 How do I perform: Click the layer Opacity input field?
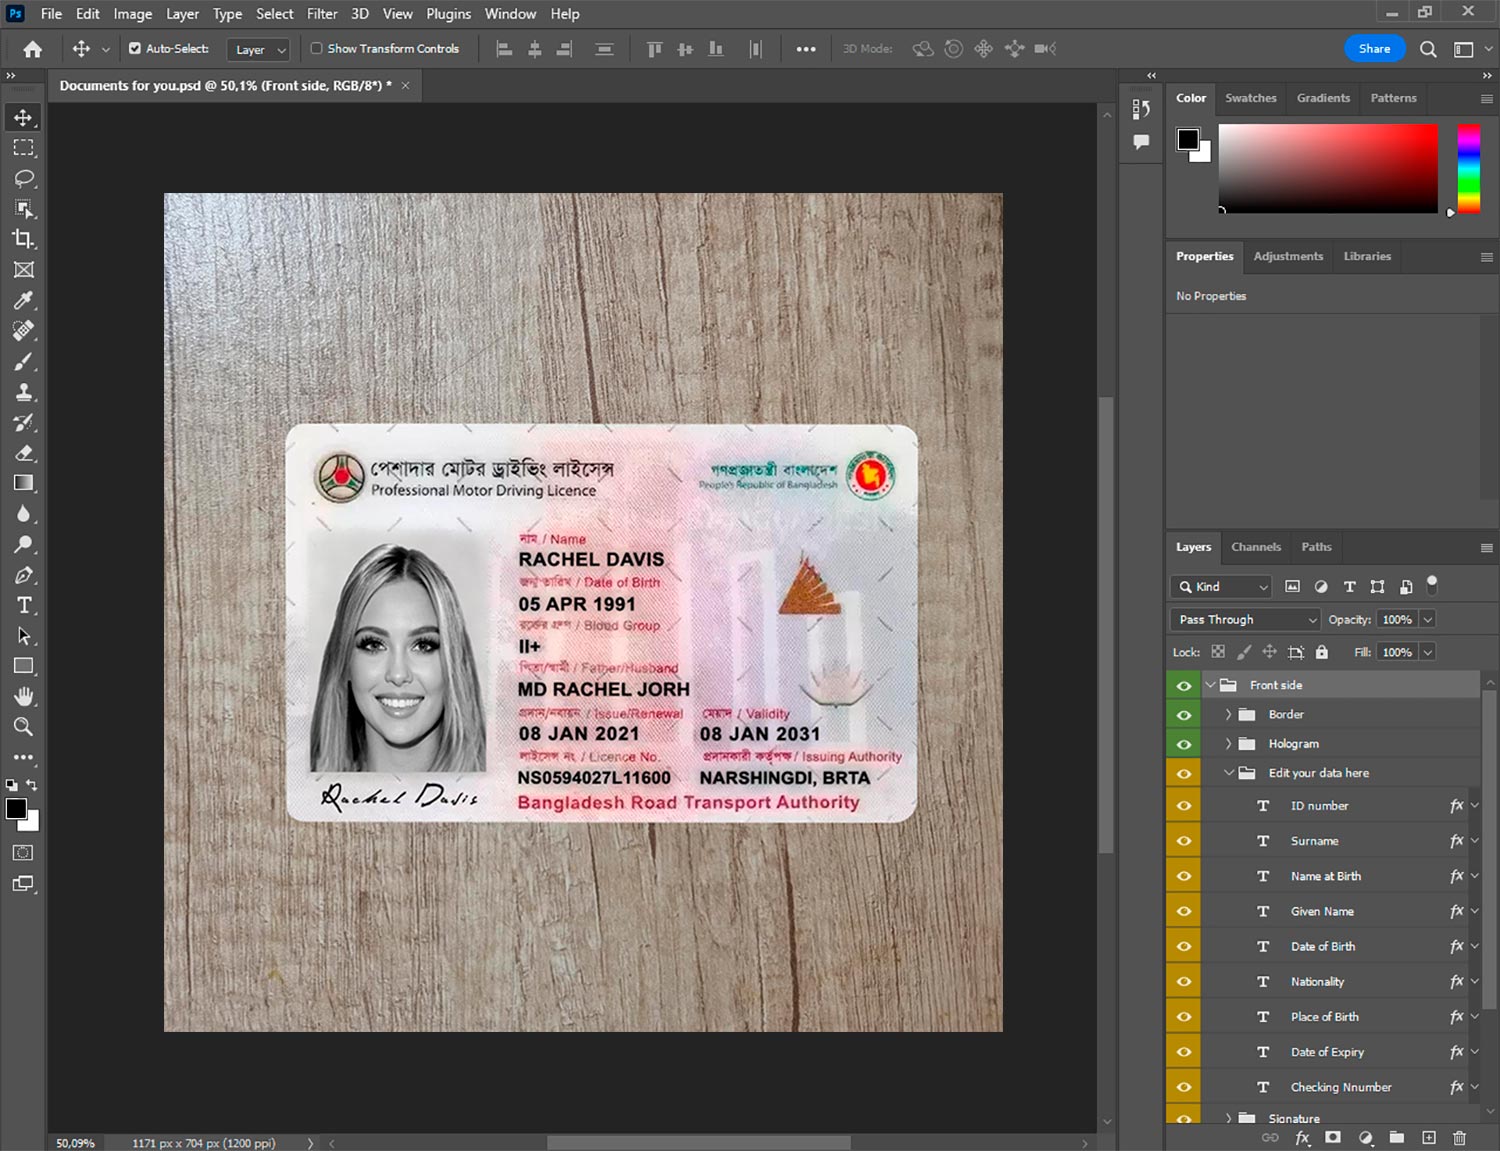(1397, 620)
